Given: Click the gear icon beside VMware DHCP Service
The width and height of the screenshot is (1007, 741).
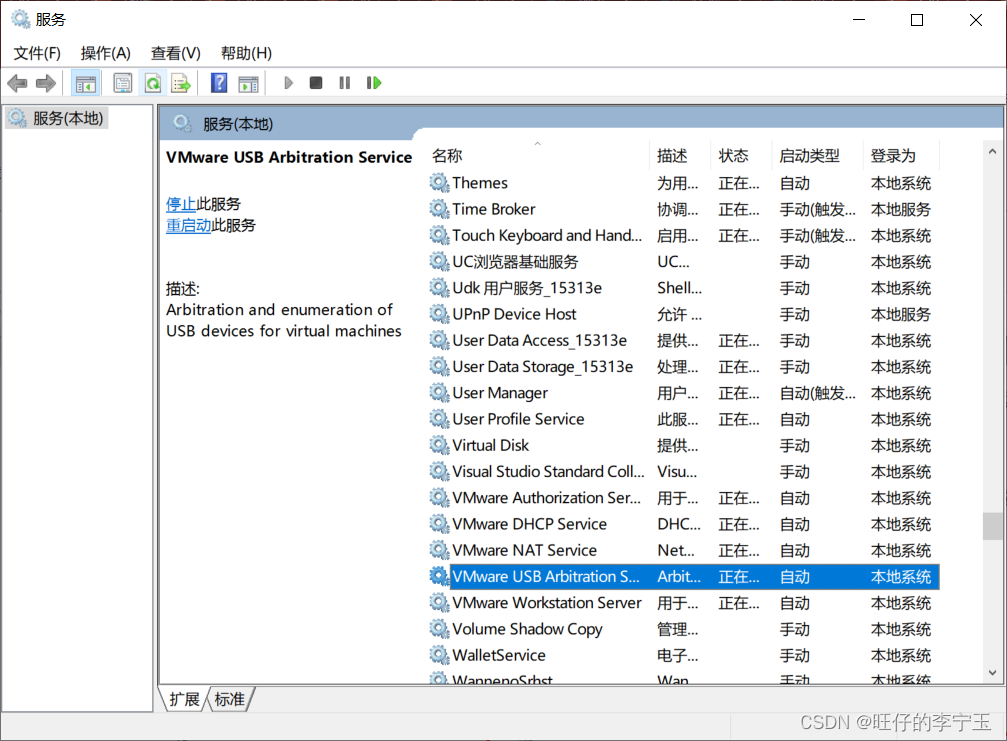Looking at the screenshot, I should [439, 524].
